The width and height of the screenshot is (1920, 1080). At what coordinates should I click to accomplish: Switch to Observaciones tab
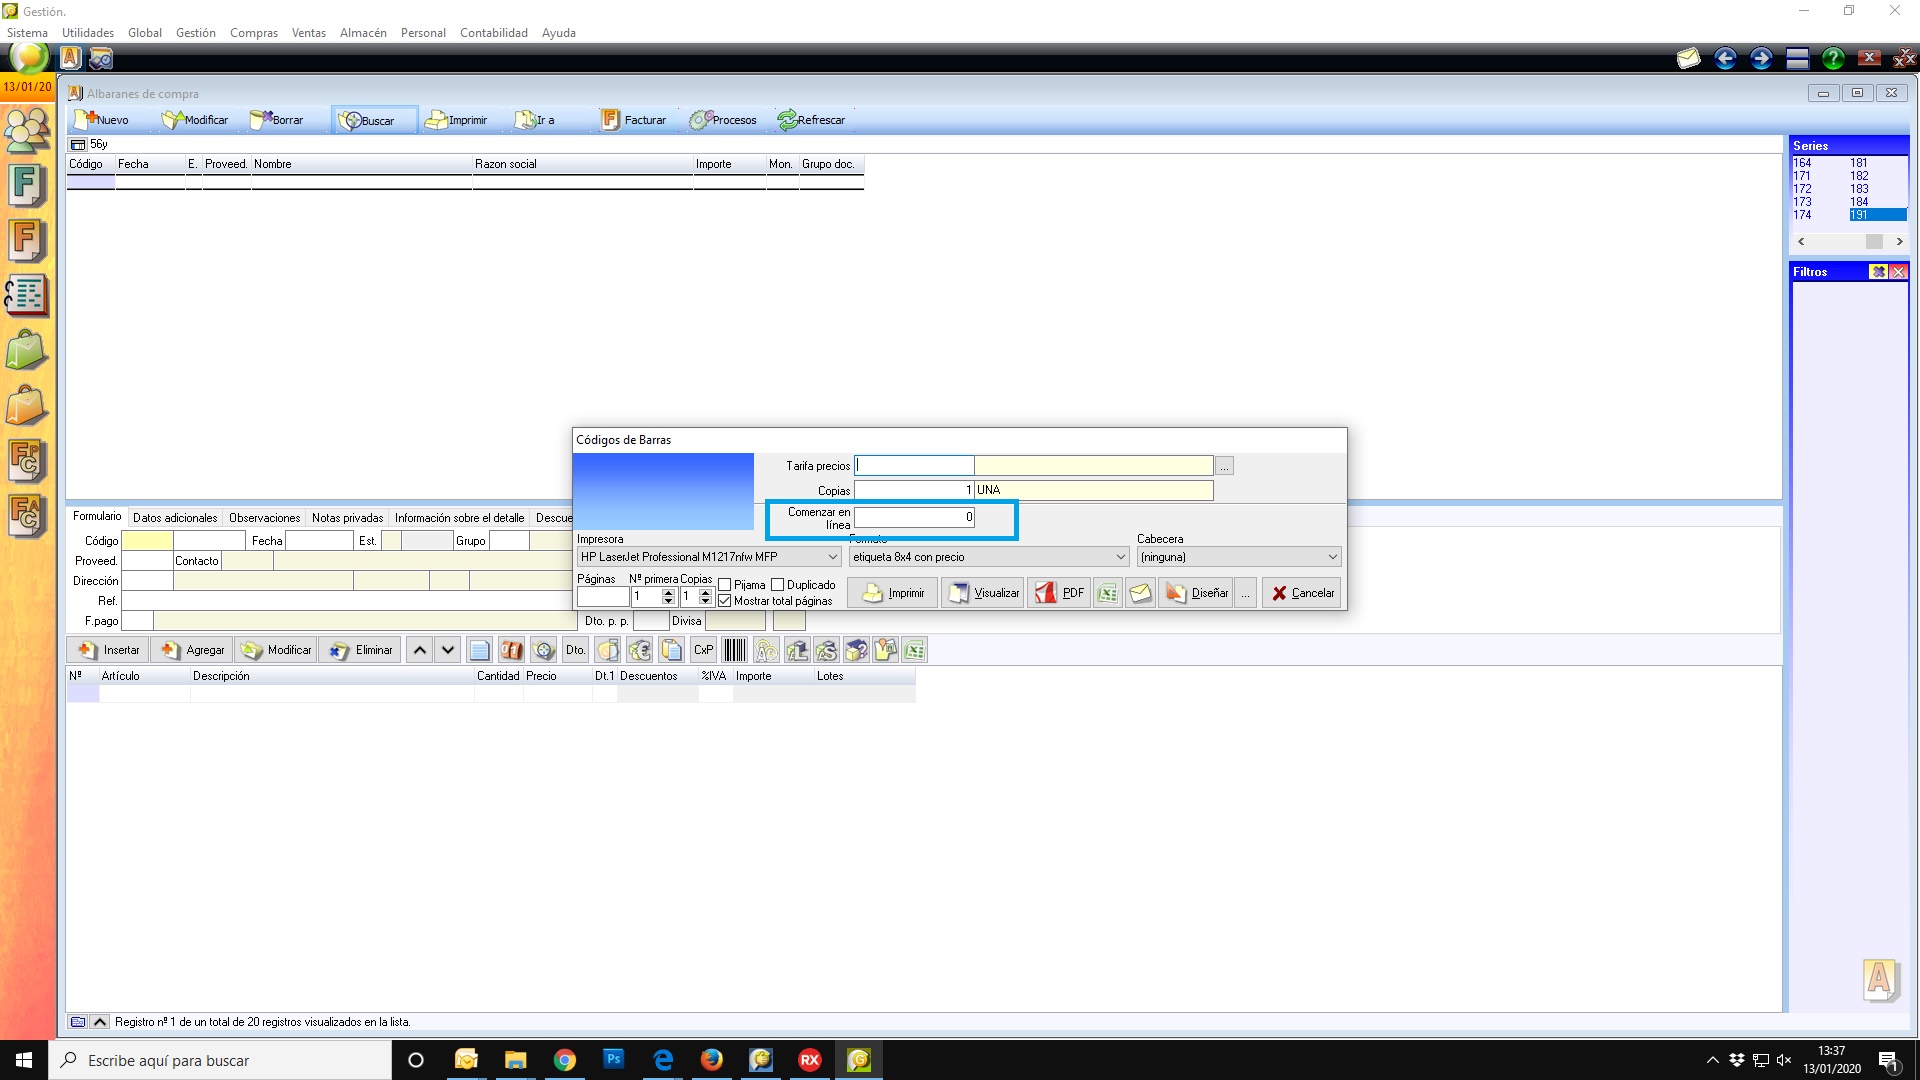pos(264,518)
